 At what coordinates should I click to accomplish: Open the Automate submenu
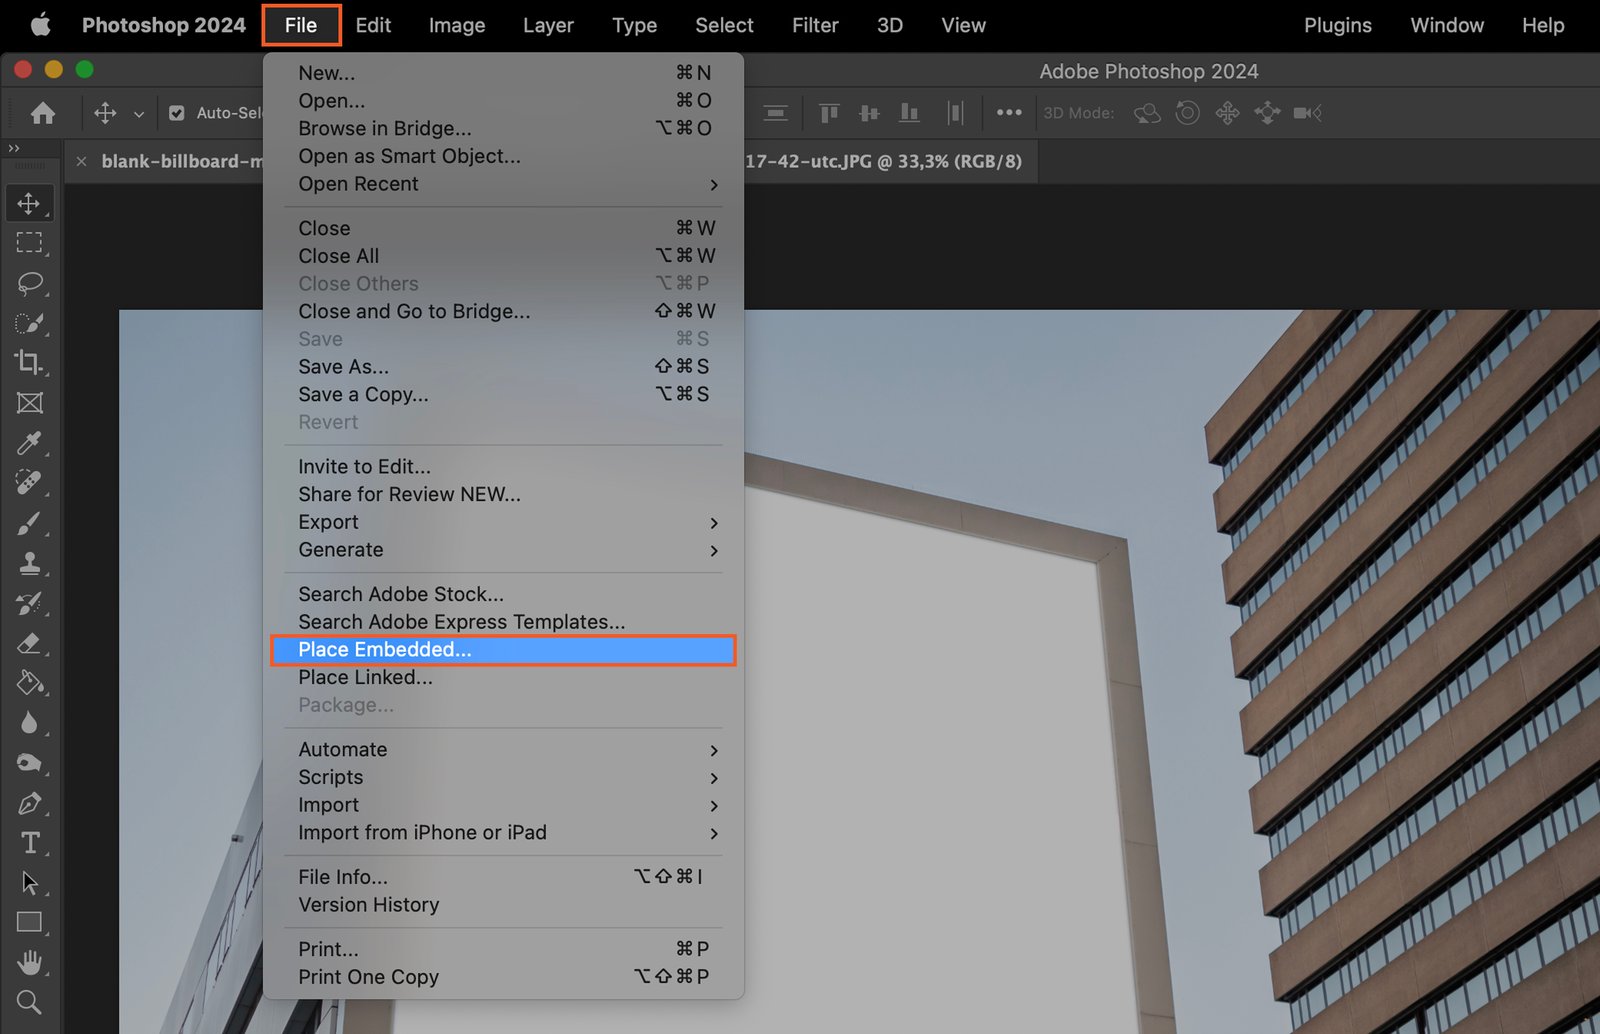[713, 750]
